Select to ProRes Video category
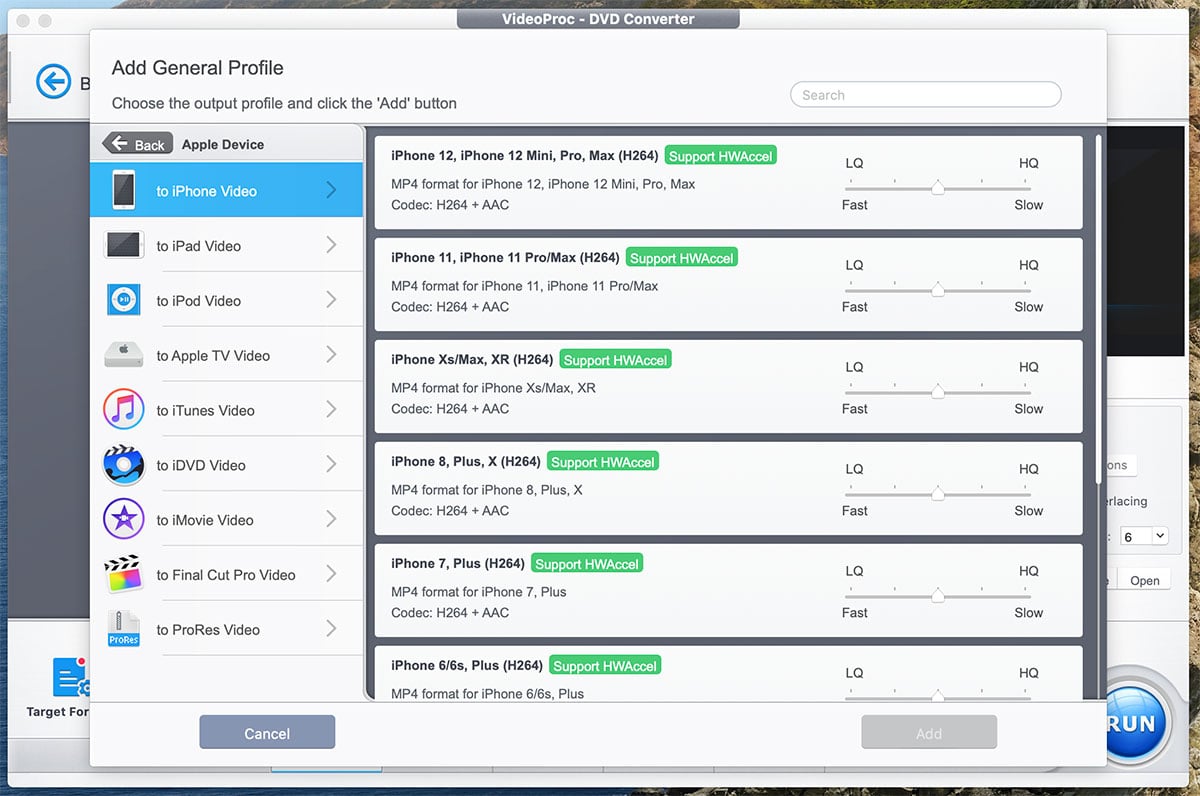Screen dimensions: 1200x796 click(227, 629)
